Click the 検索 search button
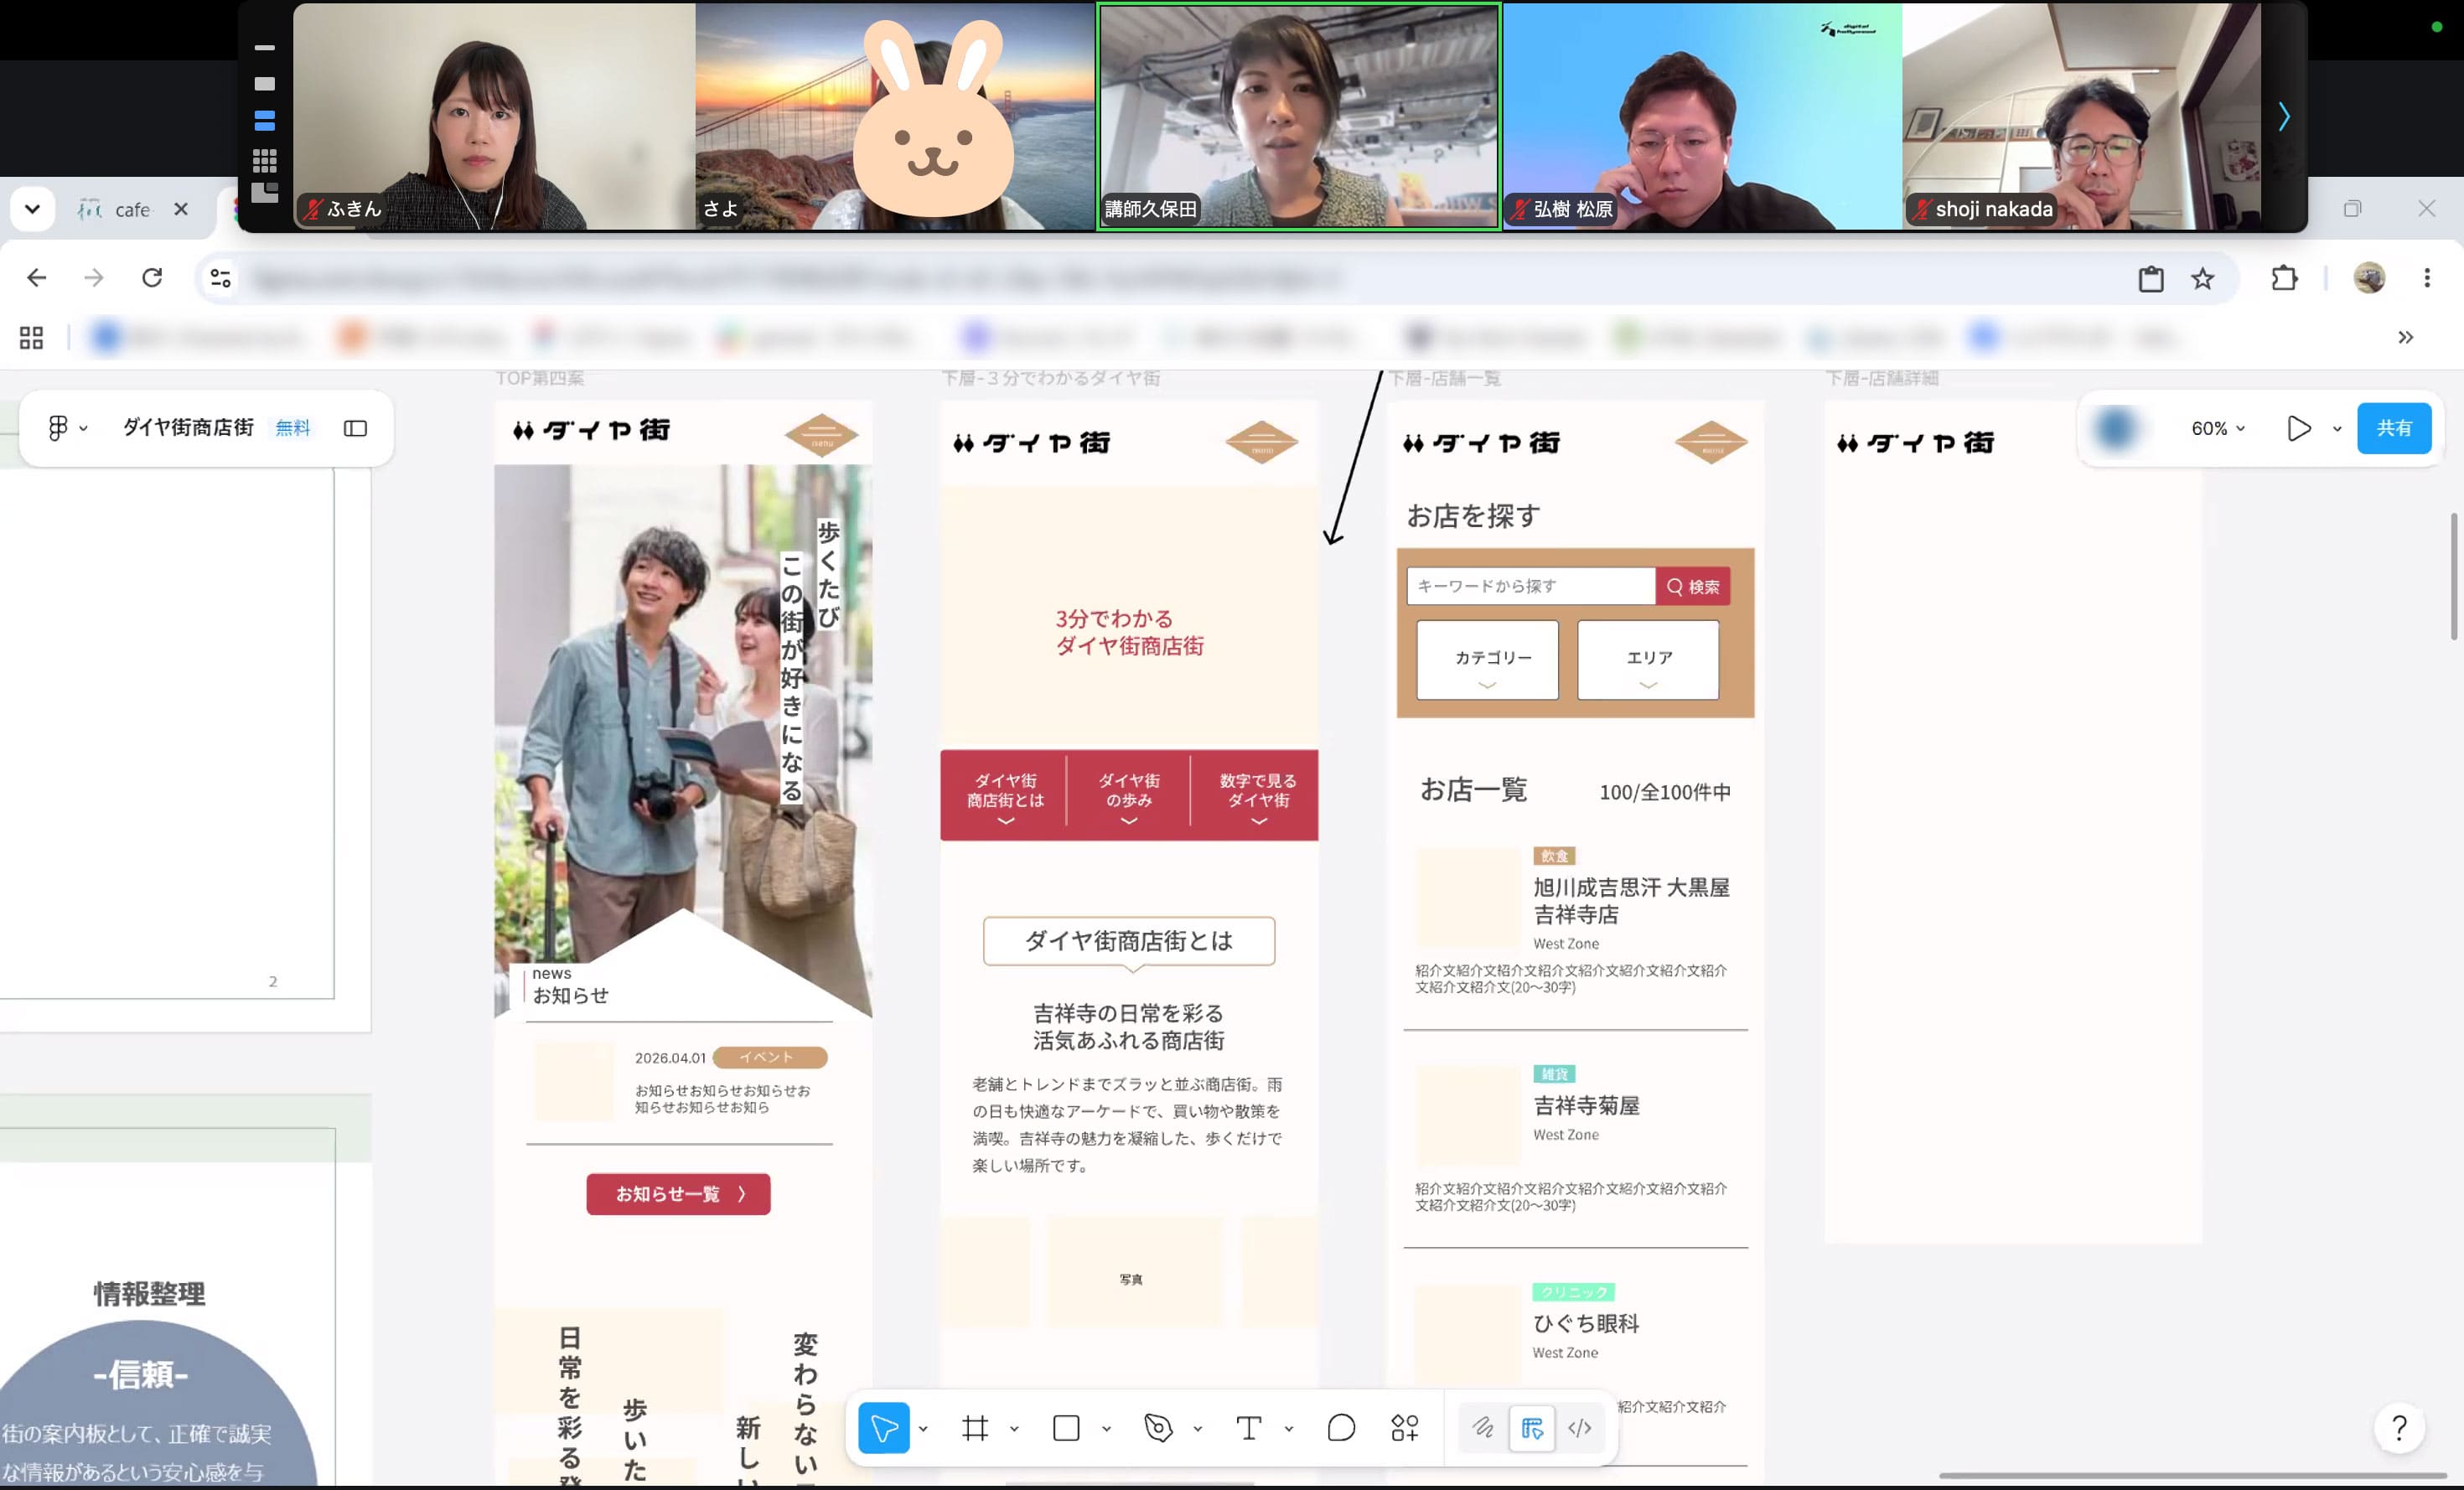Viewport: 2464px width, 1490px height. point(1693,586)
